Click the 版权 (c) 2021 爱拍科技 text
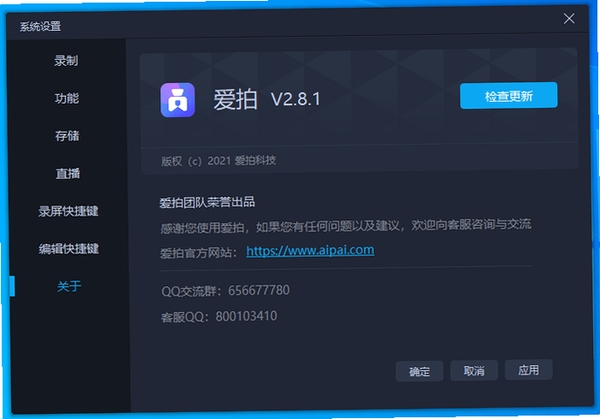600x419 pixels. coord(218,161)
